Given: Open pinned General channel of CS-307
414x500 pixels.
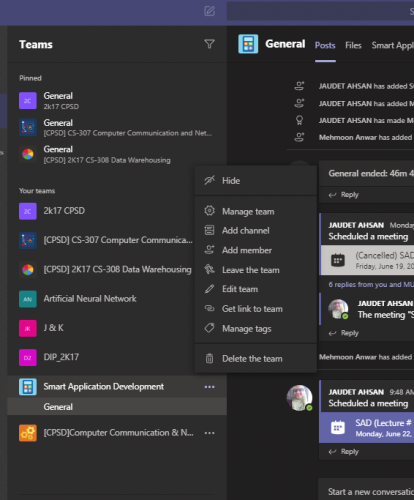Looking at the screenshot, I should [117, 127].
